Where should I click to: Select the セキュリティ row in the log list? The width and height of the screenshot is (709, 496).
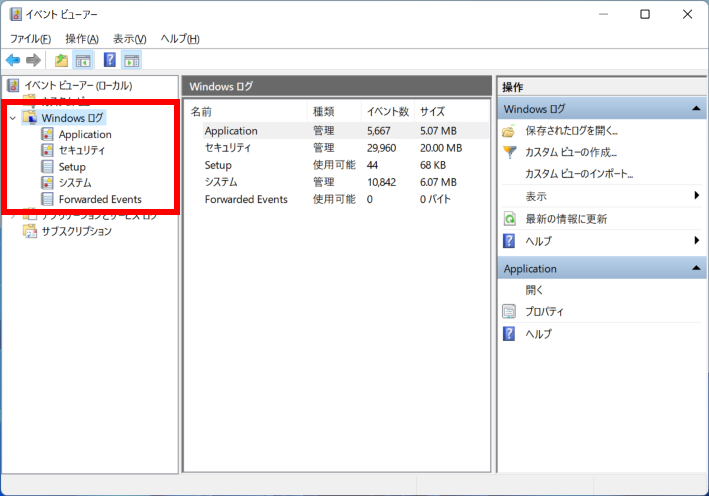click(x=338, y=148)
